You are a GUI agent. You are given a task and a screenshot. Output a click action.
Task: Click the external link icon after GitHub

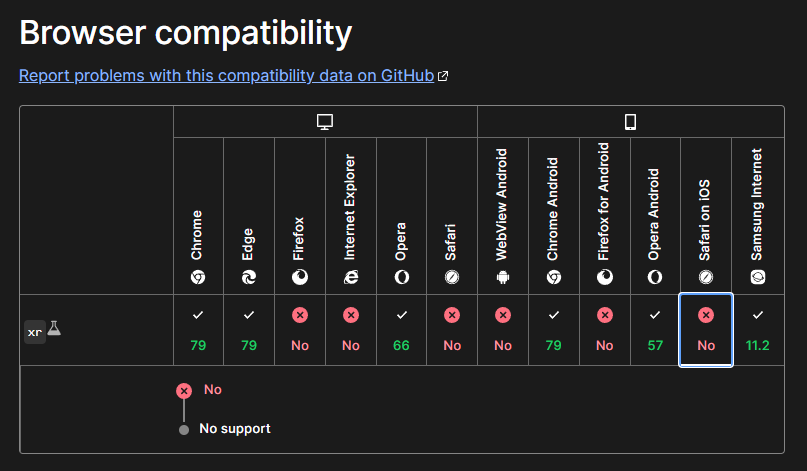(x=443, y=76)
